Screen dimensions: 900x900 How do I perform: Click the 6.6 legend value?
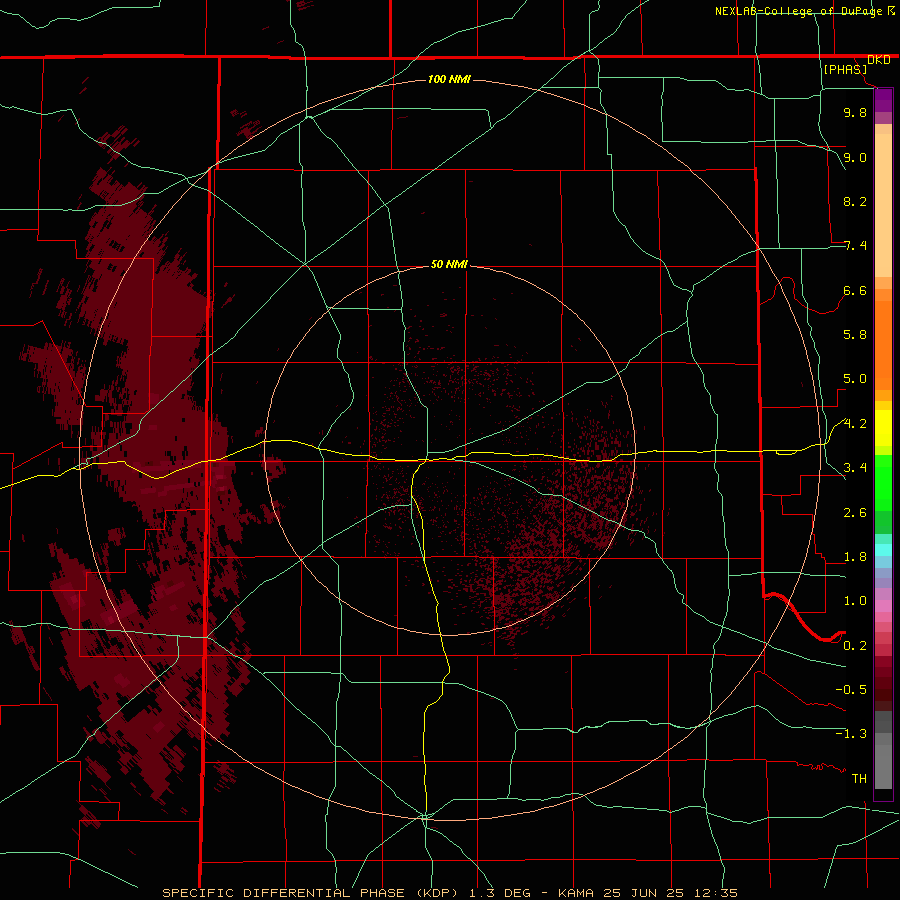[855, 290]
